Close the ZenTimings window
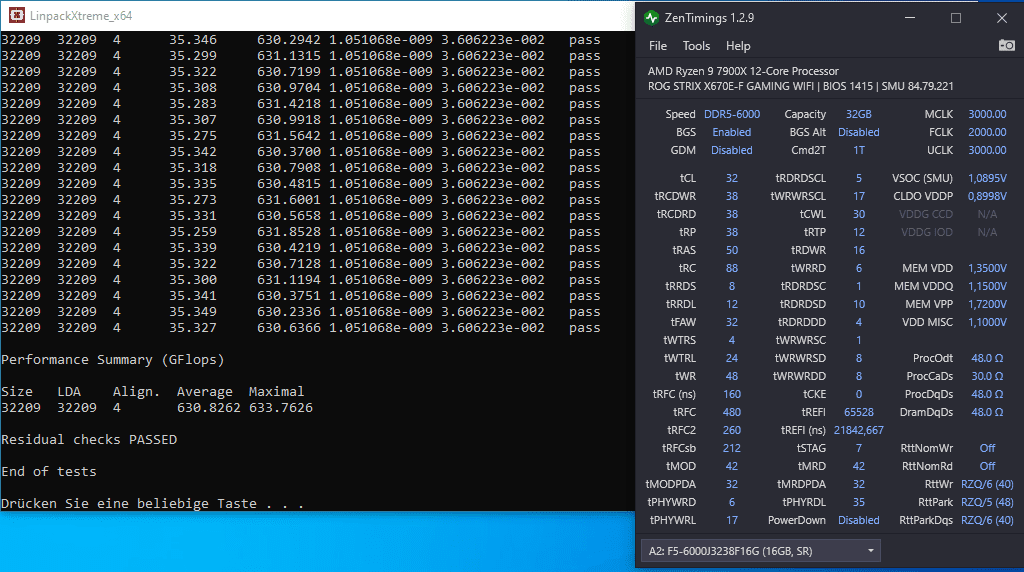Screen dimensions: 1024x572 click(x=1002, y=18)
